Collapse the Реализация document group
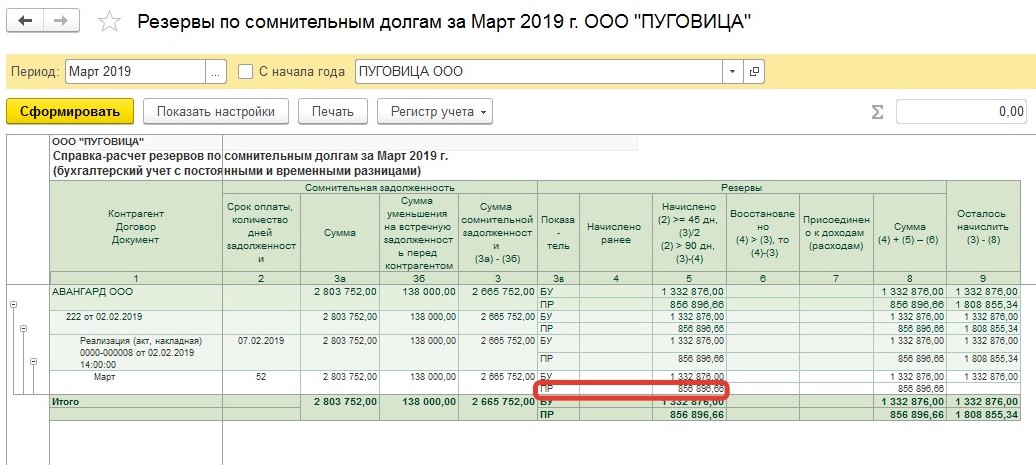1036x465 pixels. tap(32, 361)
